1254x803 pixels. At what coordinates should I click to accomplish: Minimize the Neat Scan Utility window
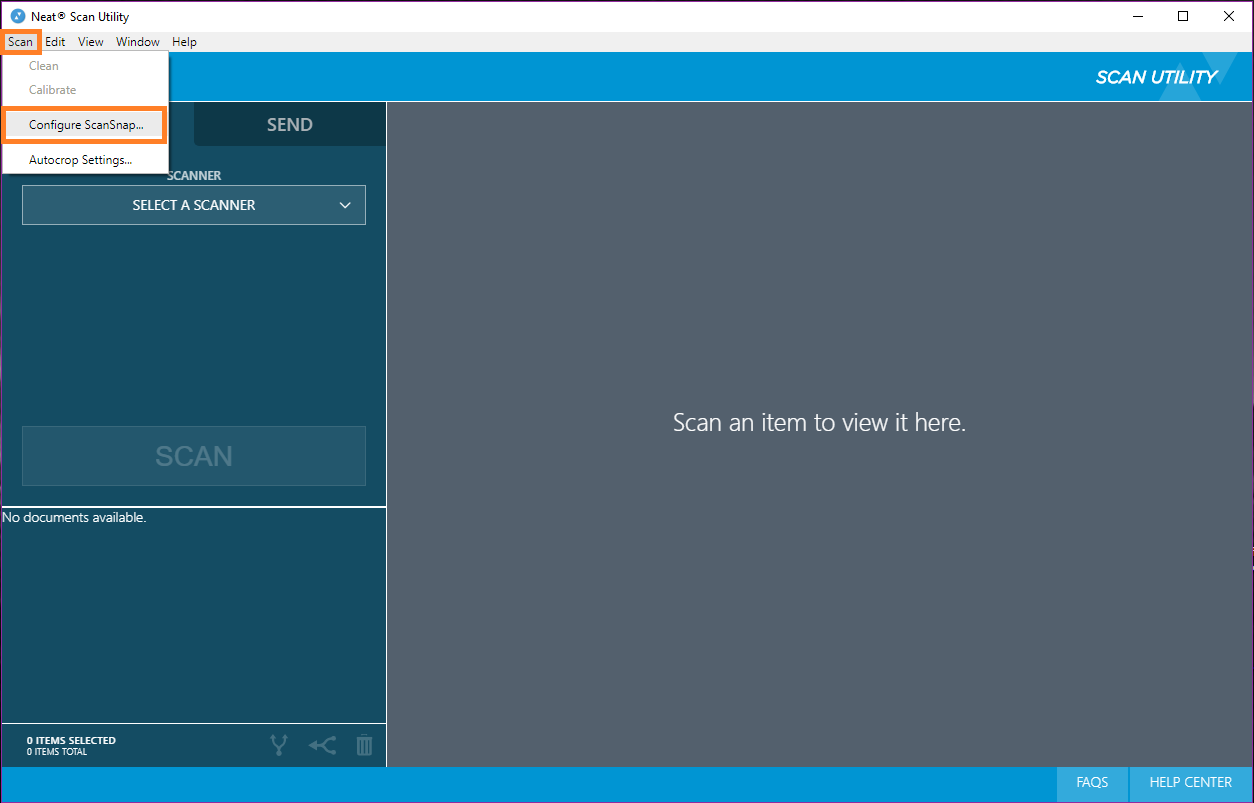click(1138, 16)
